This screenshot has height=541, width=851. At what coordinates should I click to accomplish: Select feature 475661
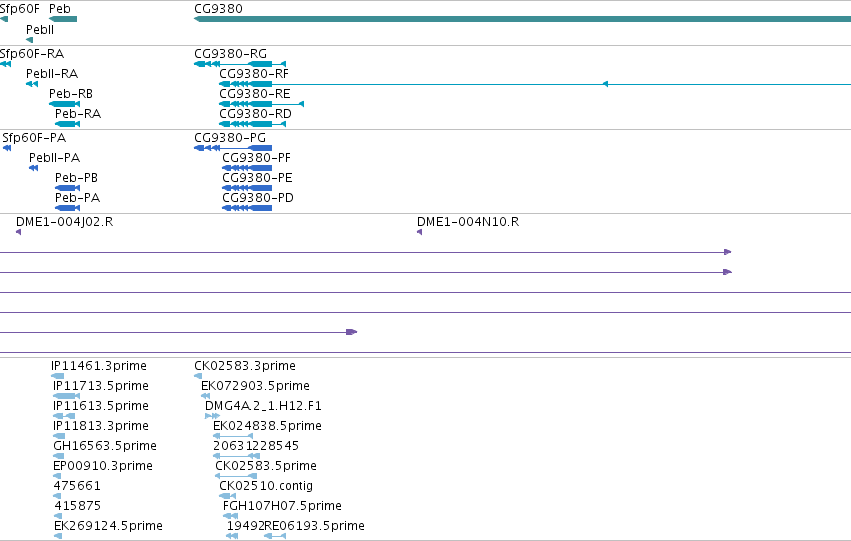click(x=77, y=486)
